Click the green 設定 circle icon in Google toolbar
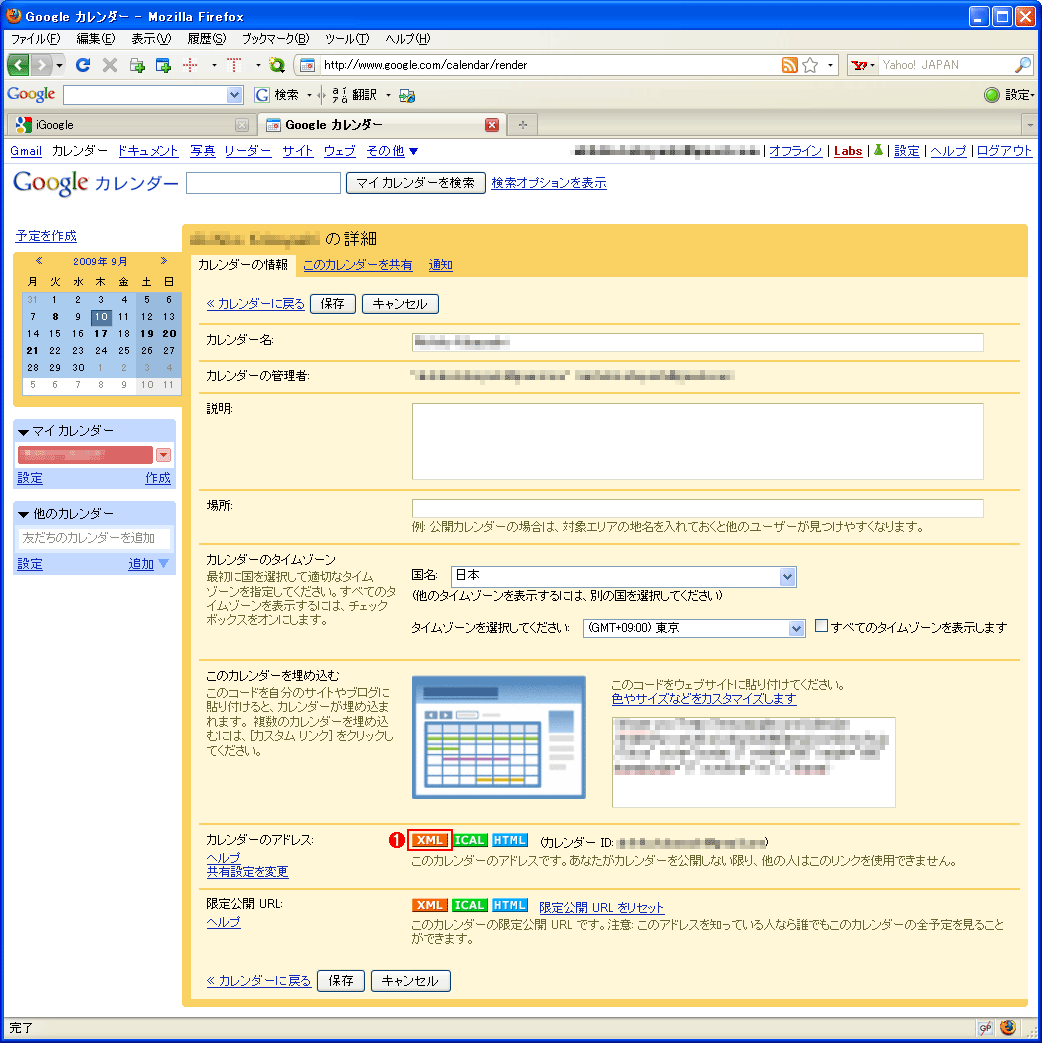Viewport: 1042px width, 1043px height. pyautogui.click(x=991, y=95)
